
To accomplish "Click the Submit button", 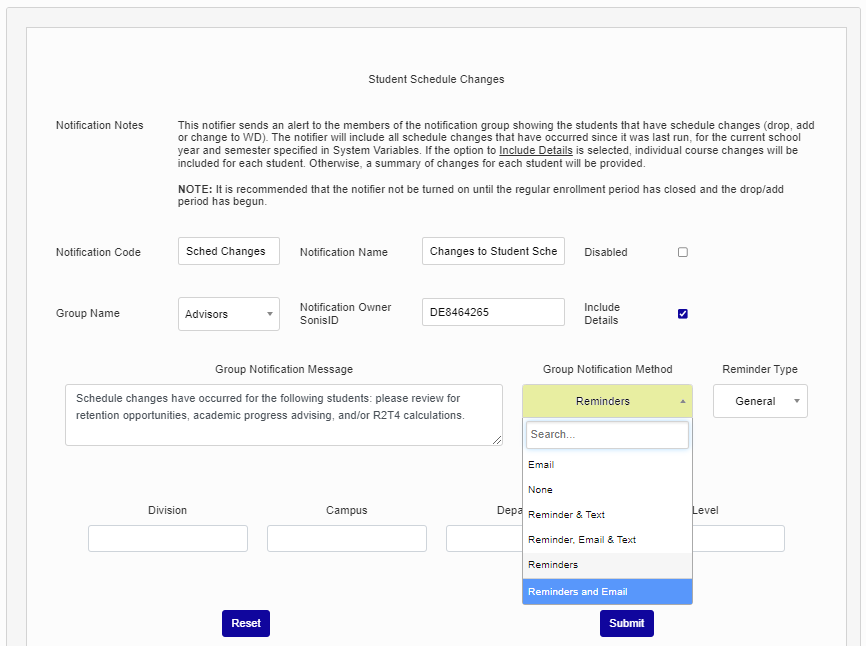I will point(626,623).
